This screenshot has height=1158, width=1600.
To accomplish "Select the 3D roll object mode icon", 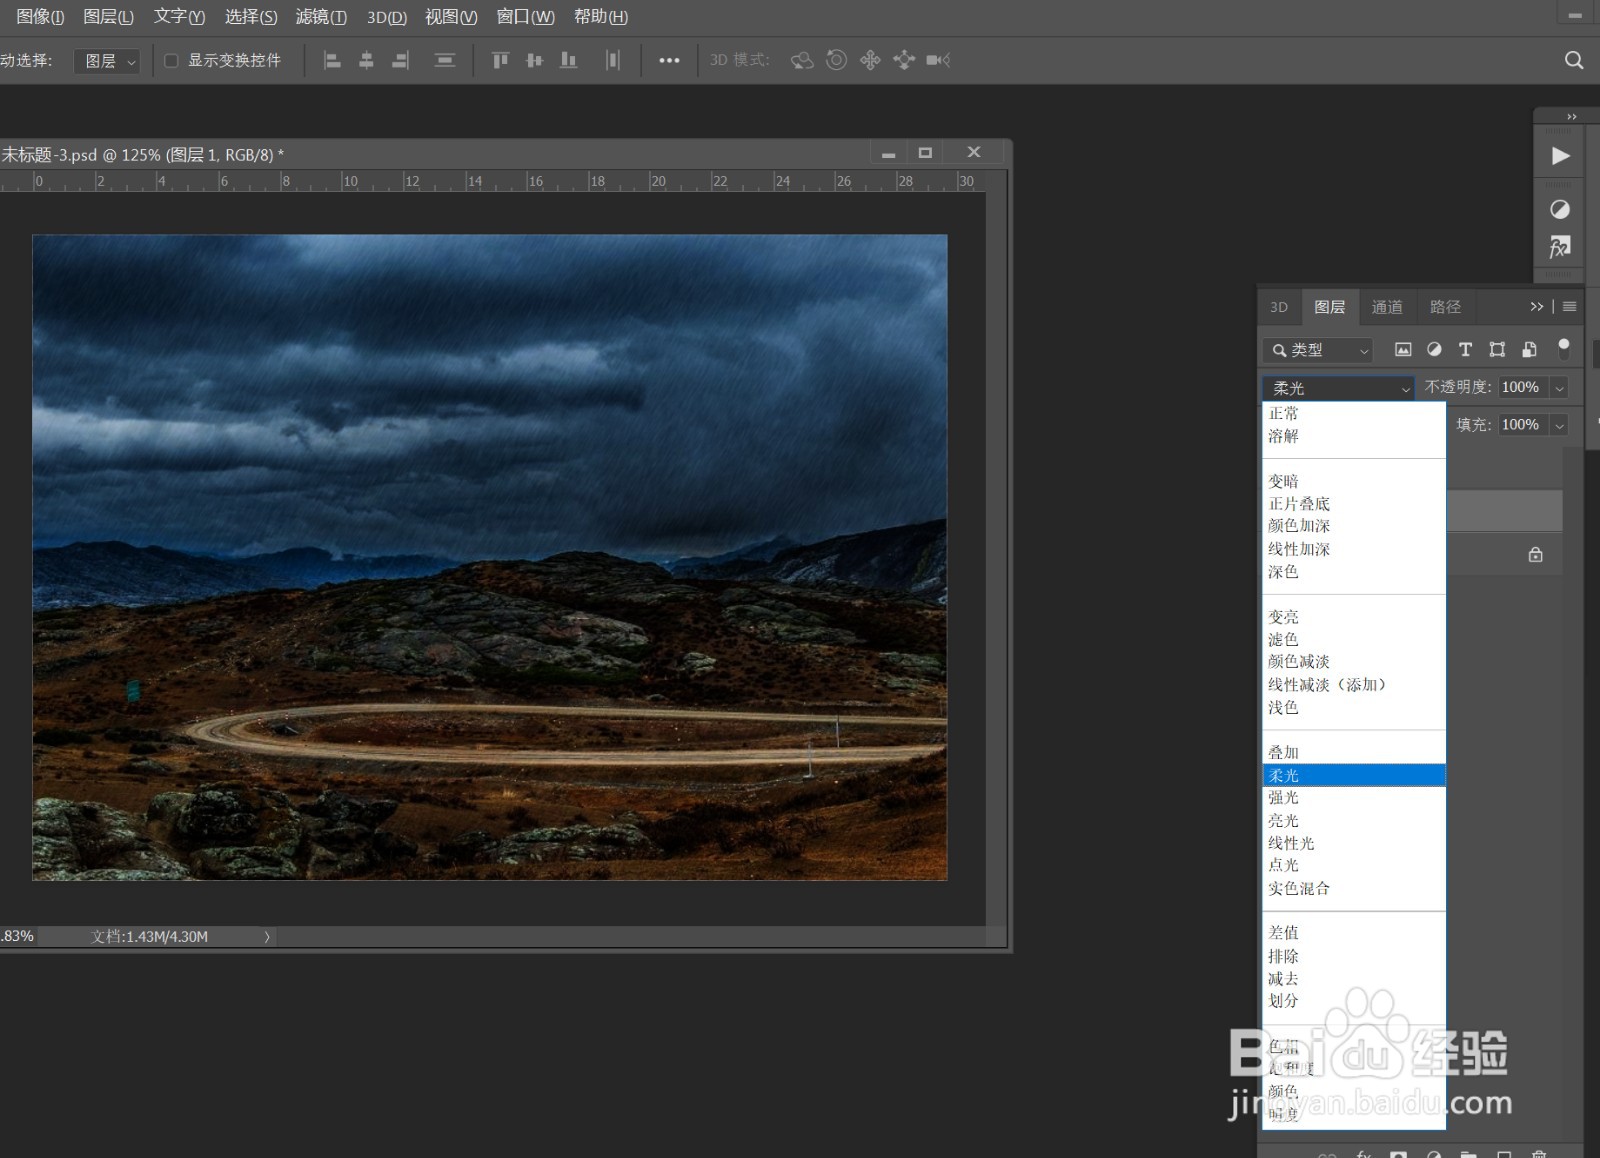I will tap(837, 61).
